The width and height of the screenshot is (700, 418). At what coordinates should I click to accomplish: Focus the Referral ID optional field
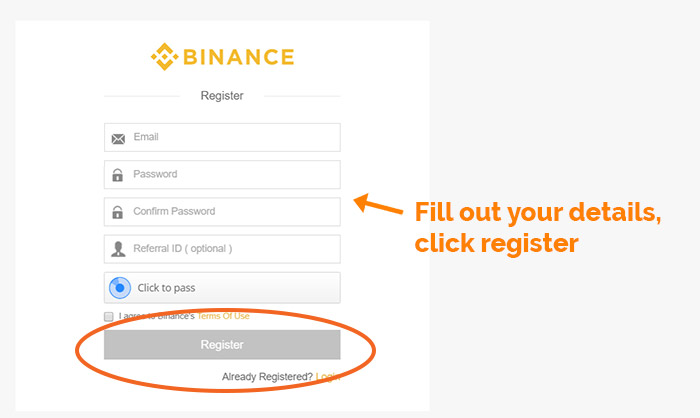(x=222, y=249)
